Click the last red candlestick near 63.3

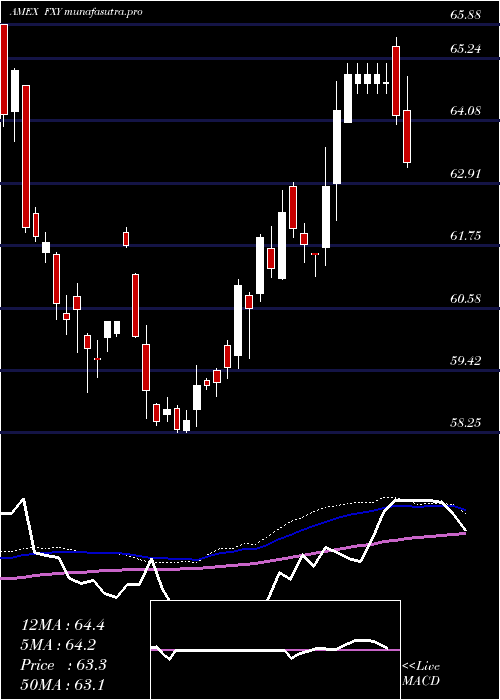click(x=407, y=136)
